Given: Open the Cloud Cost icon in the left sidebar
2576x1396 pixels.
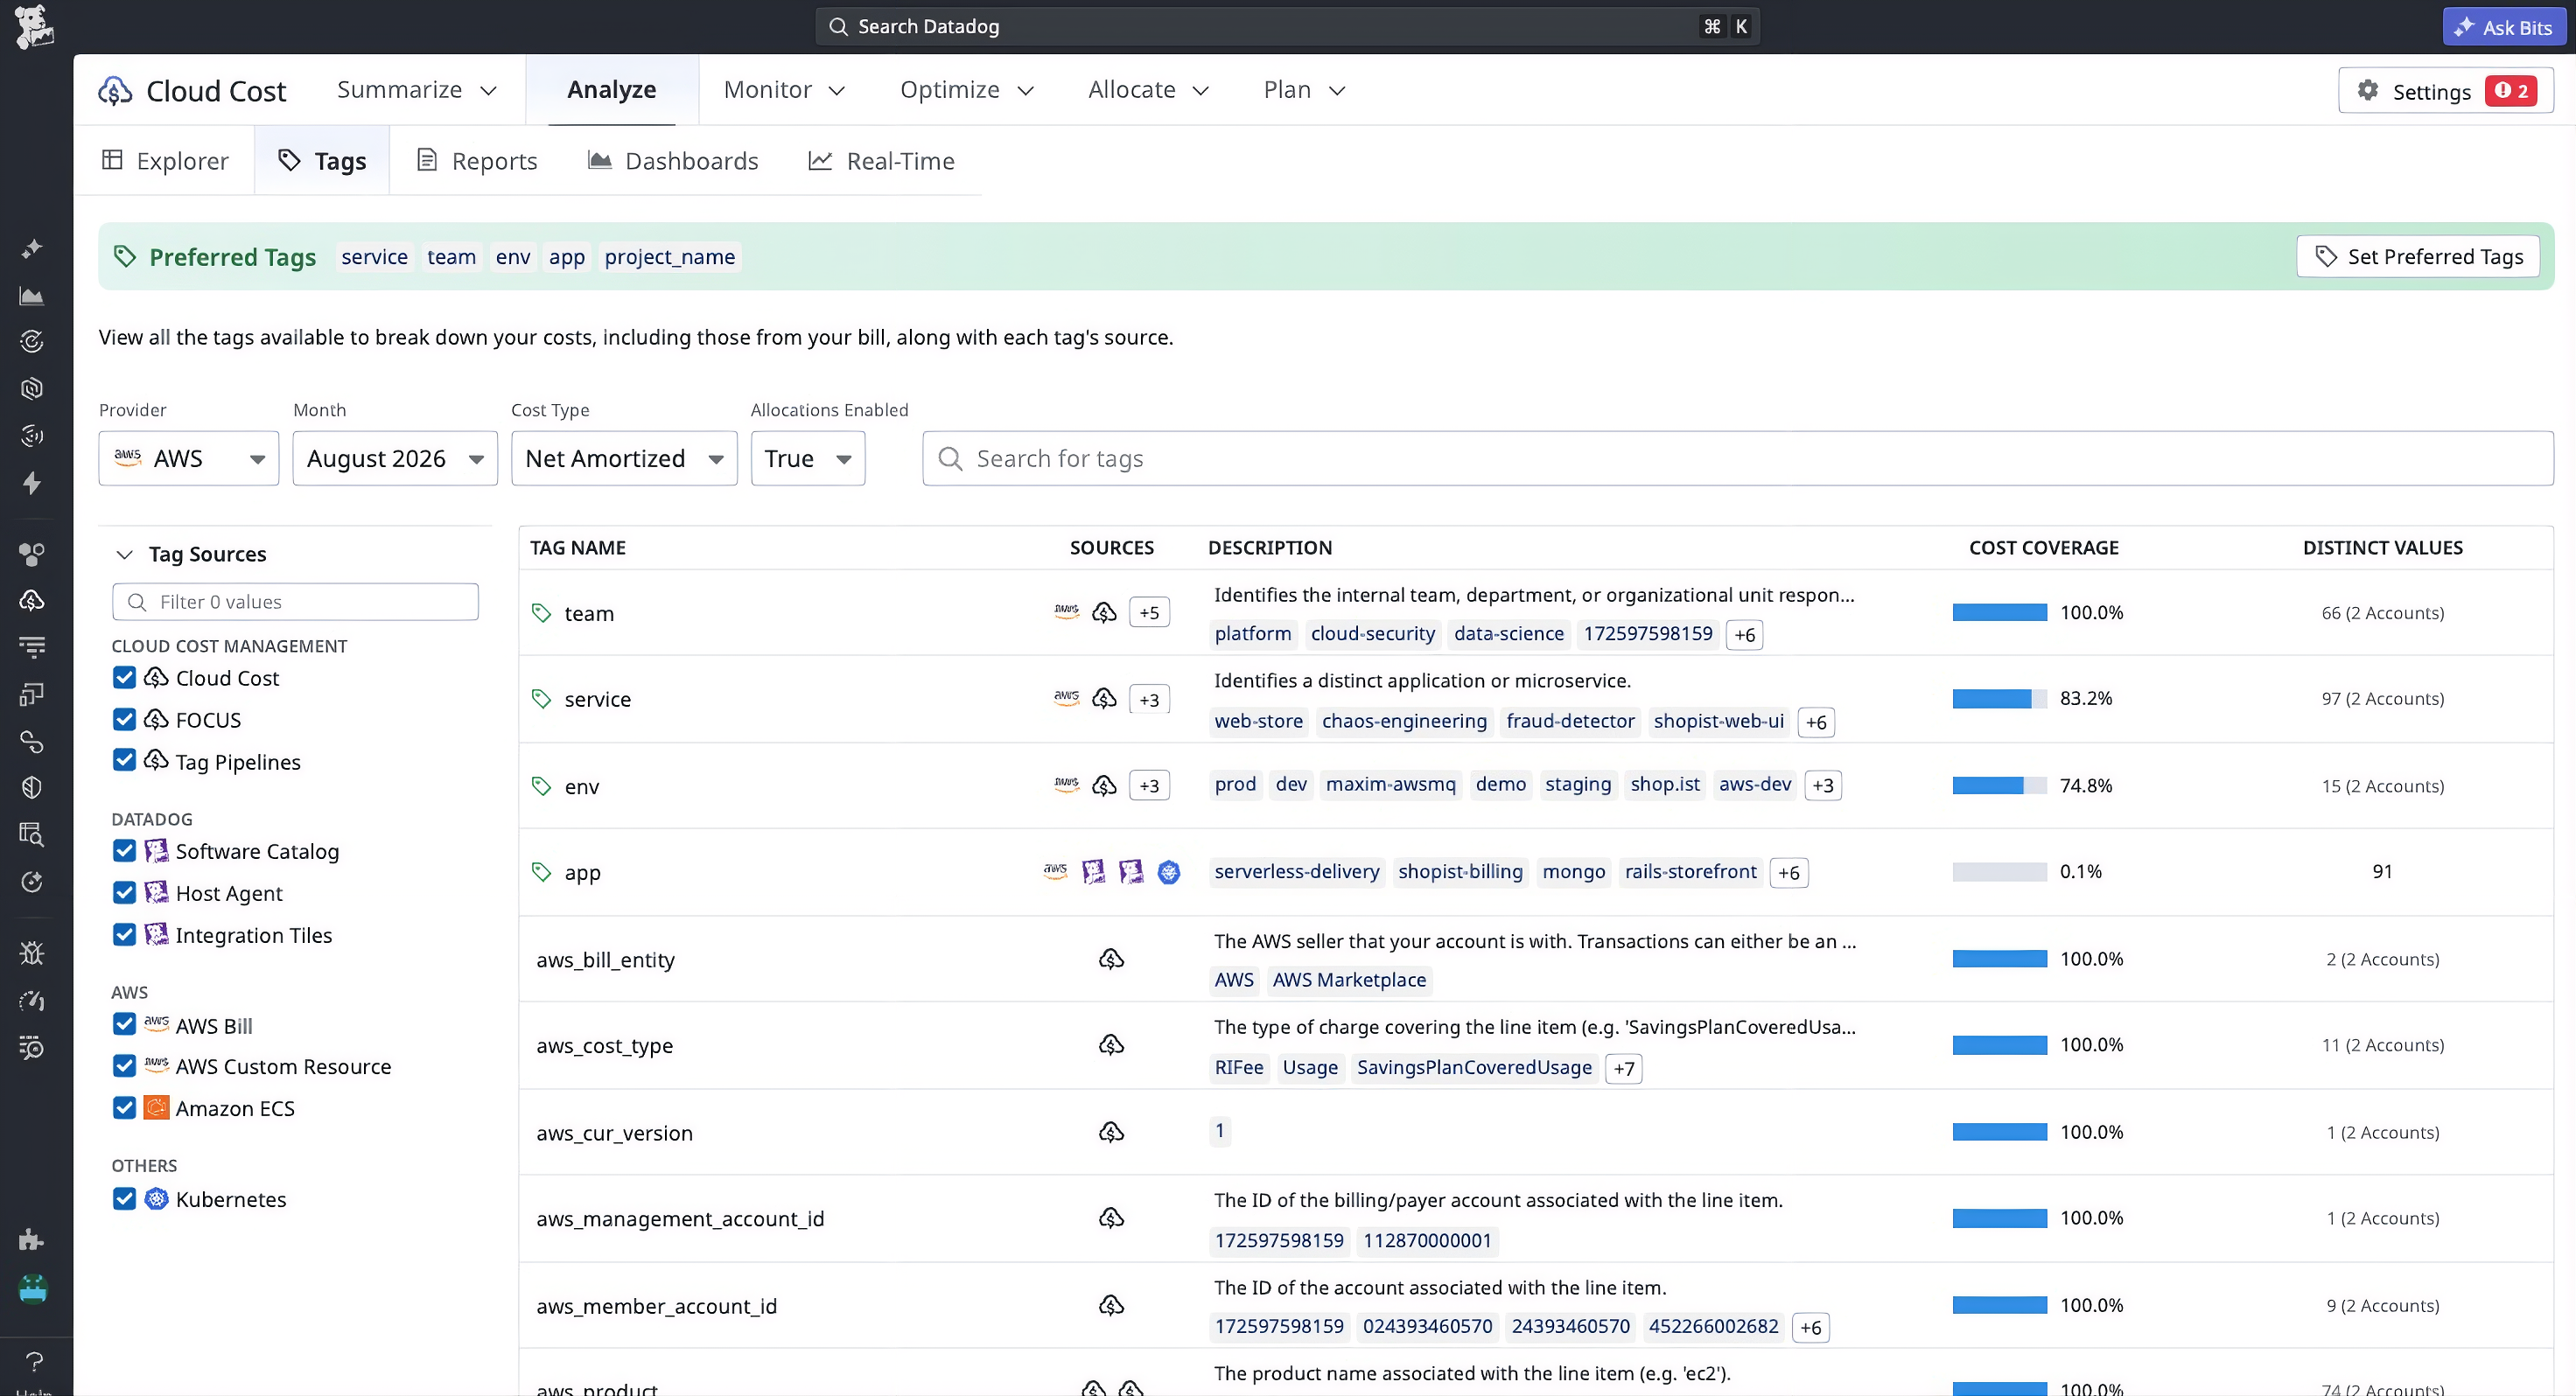Looking at the screenshot, I should point(32,600).
